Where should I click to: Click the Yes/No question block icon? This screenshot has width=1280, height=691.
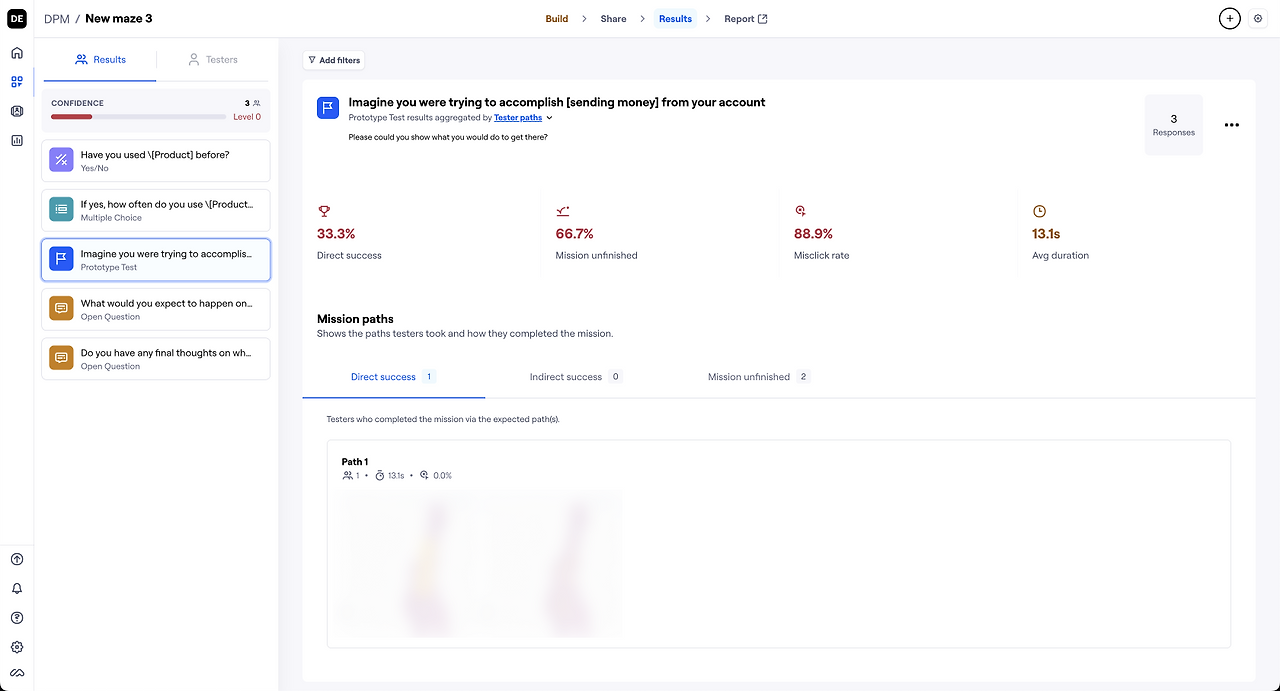(61, 160)
